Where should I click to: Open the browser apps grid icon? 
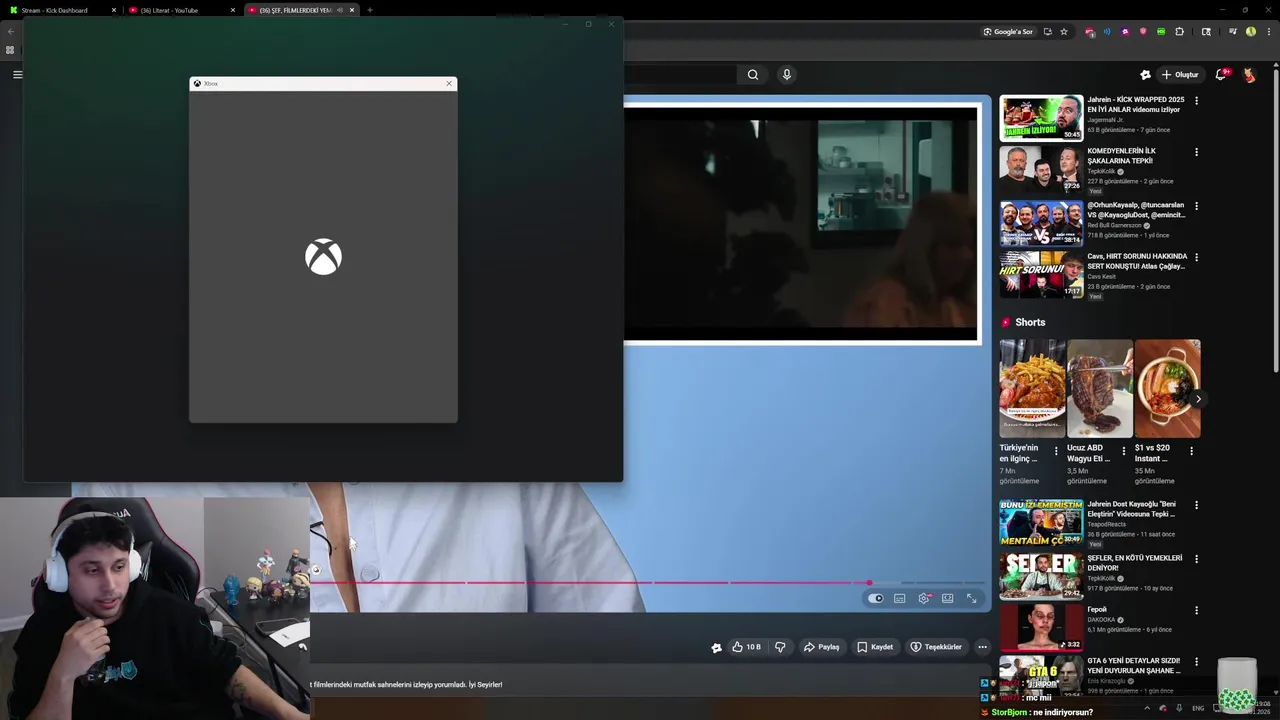point(10,50)
